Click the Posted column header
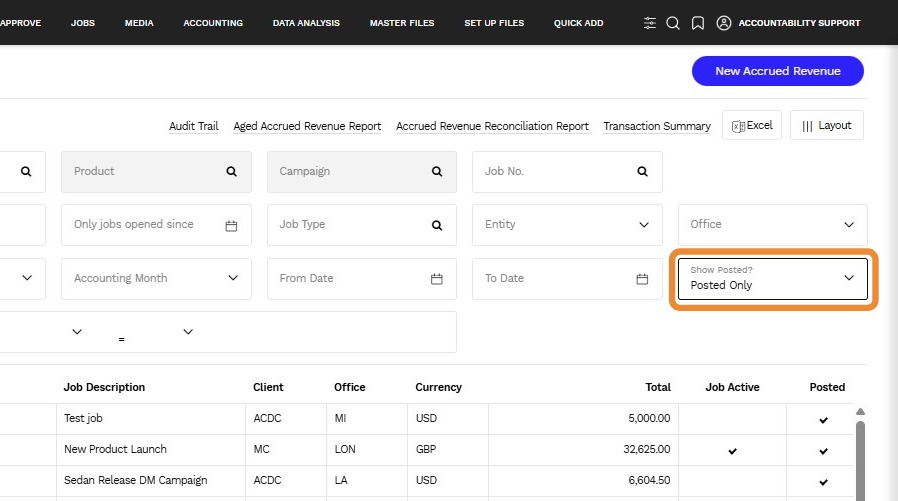898x501 pixels. tap(827, 387)
